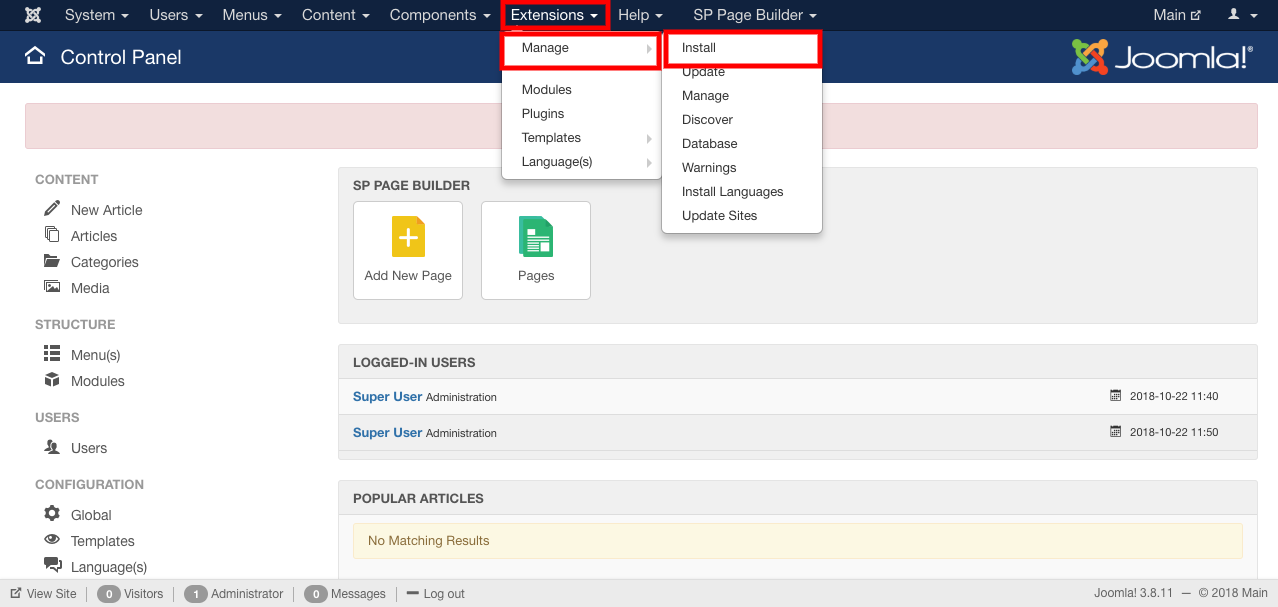Select Manage in the Extensions menu
The image size is (1278, 607).
(581, 48)
